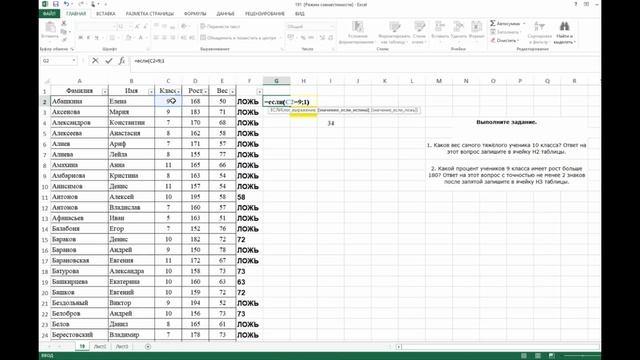The width and height of the screenshot is (640, 360).
Task: Click the fill color bucket button
Action: point(128,38)
